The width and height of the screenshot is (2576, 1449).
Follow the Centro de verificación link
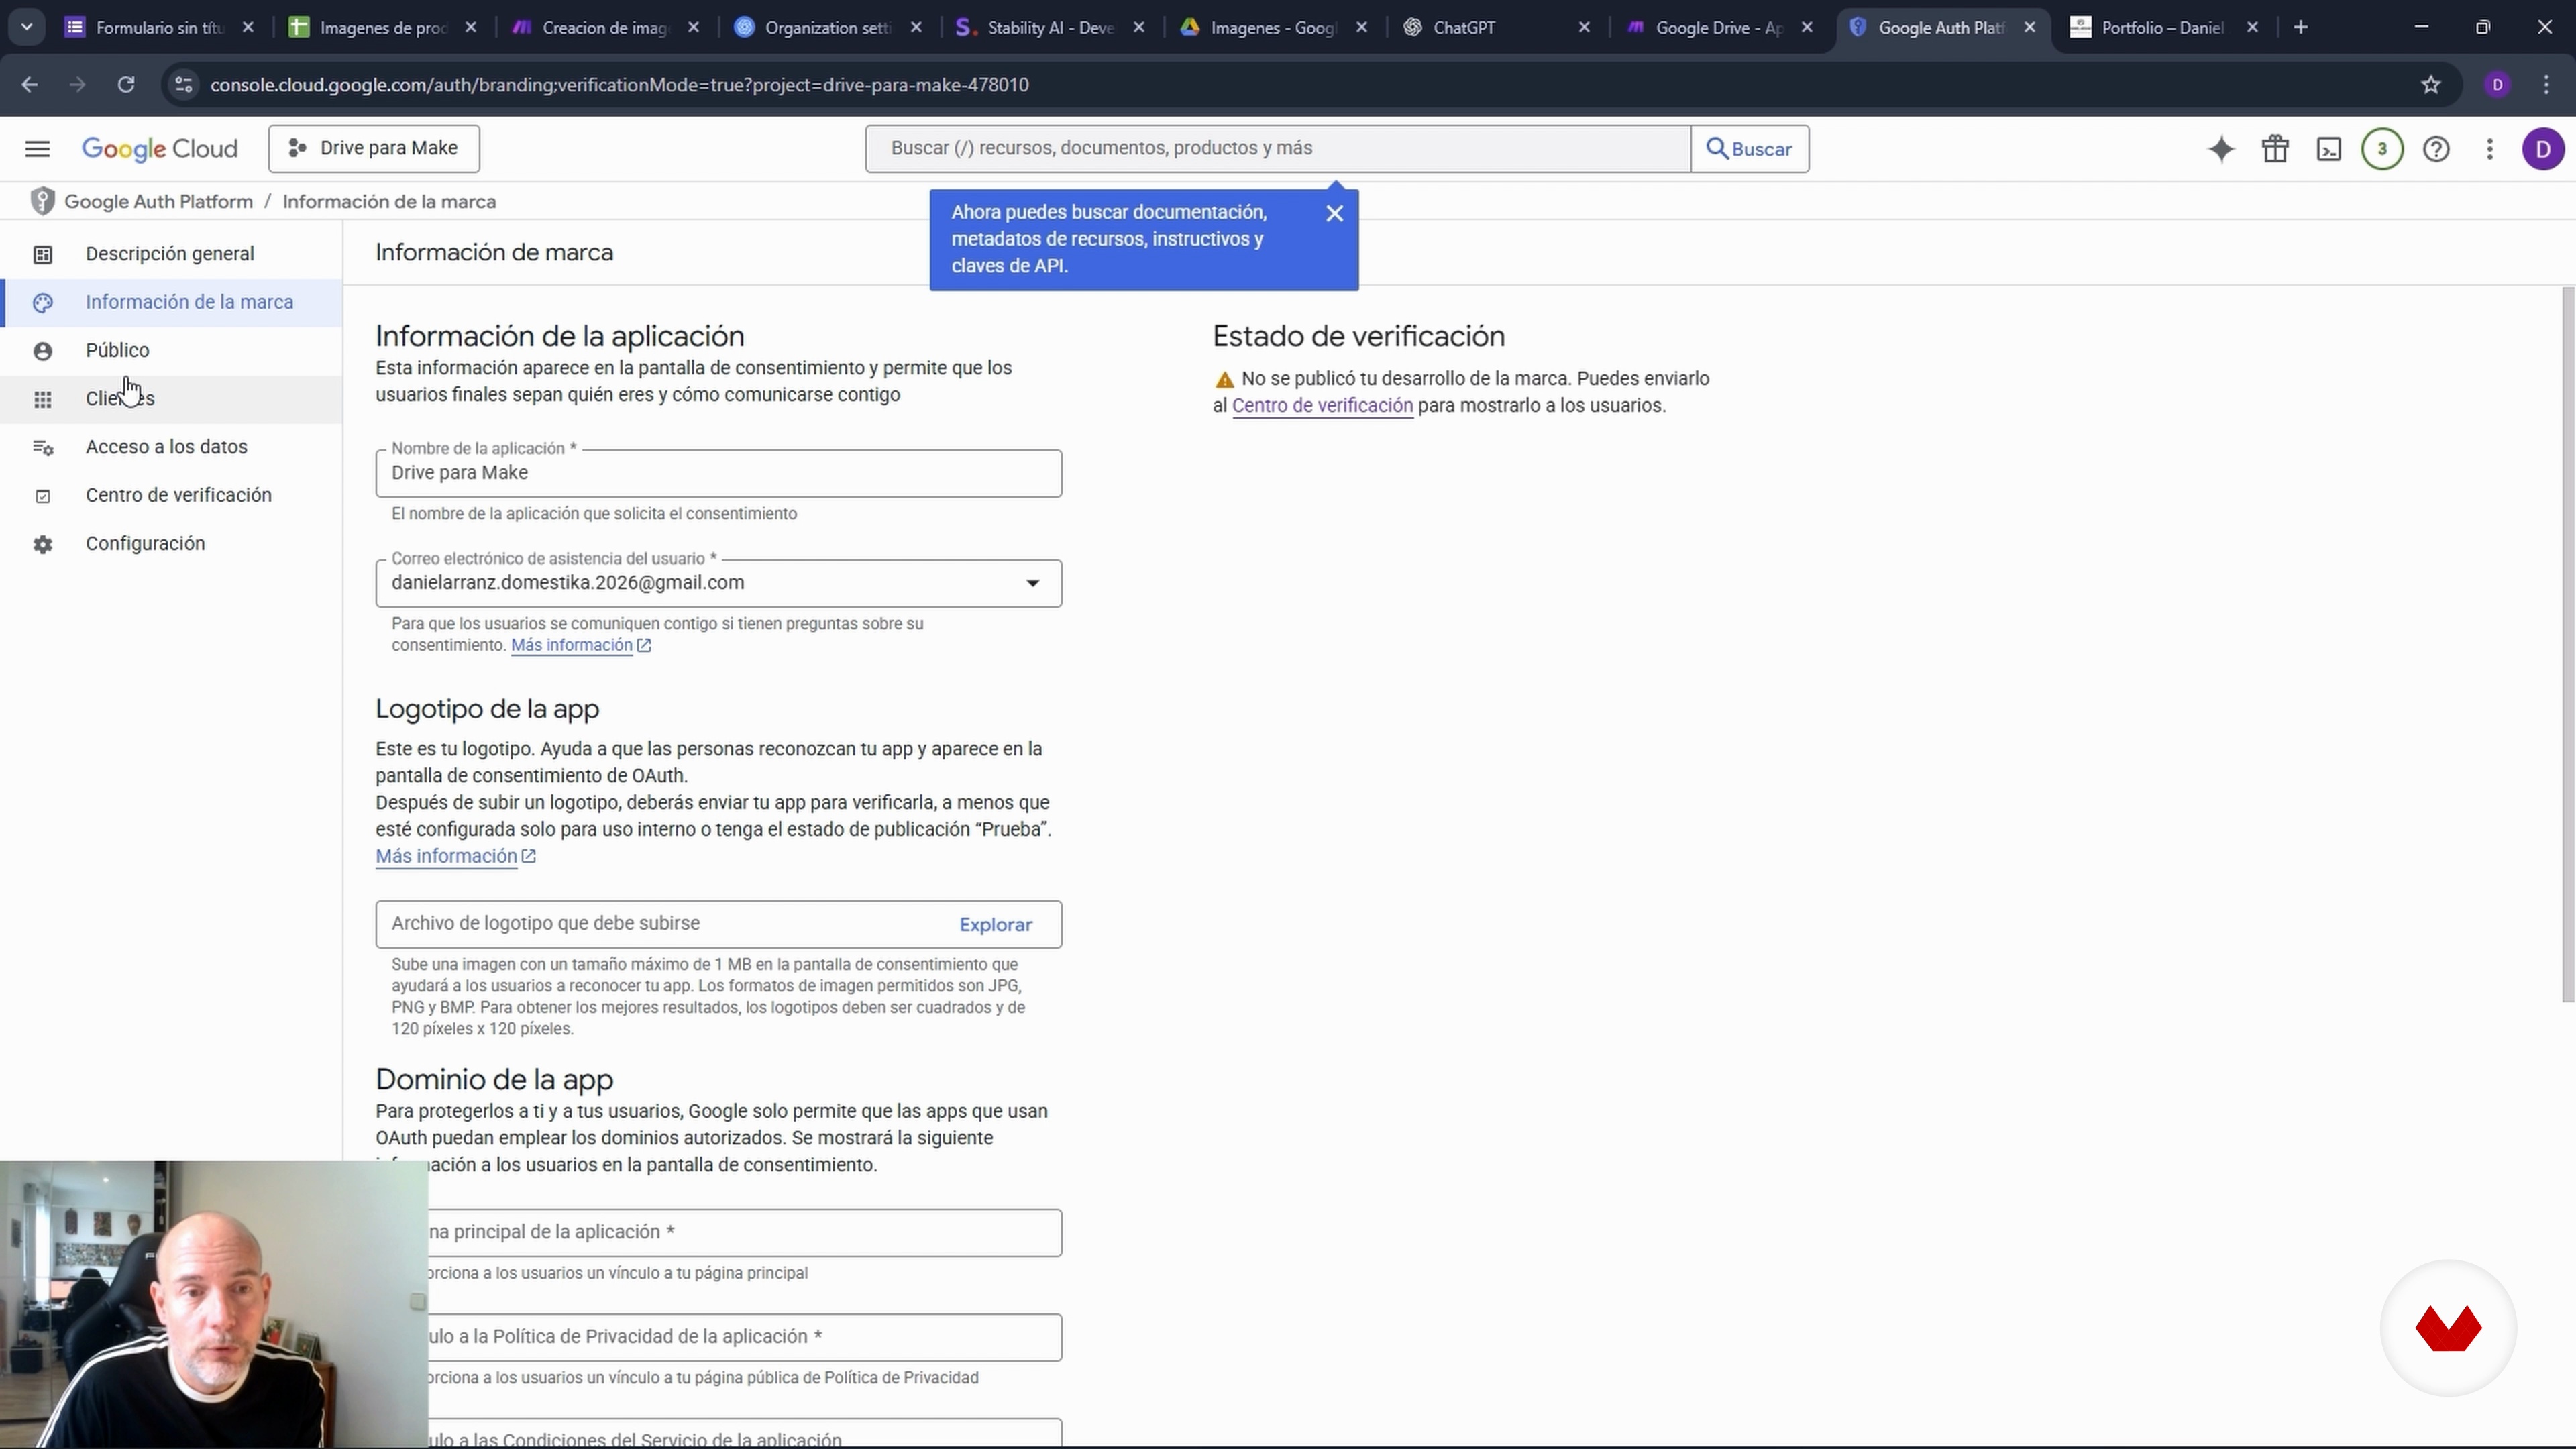point(1322,406)
